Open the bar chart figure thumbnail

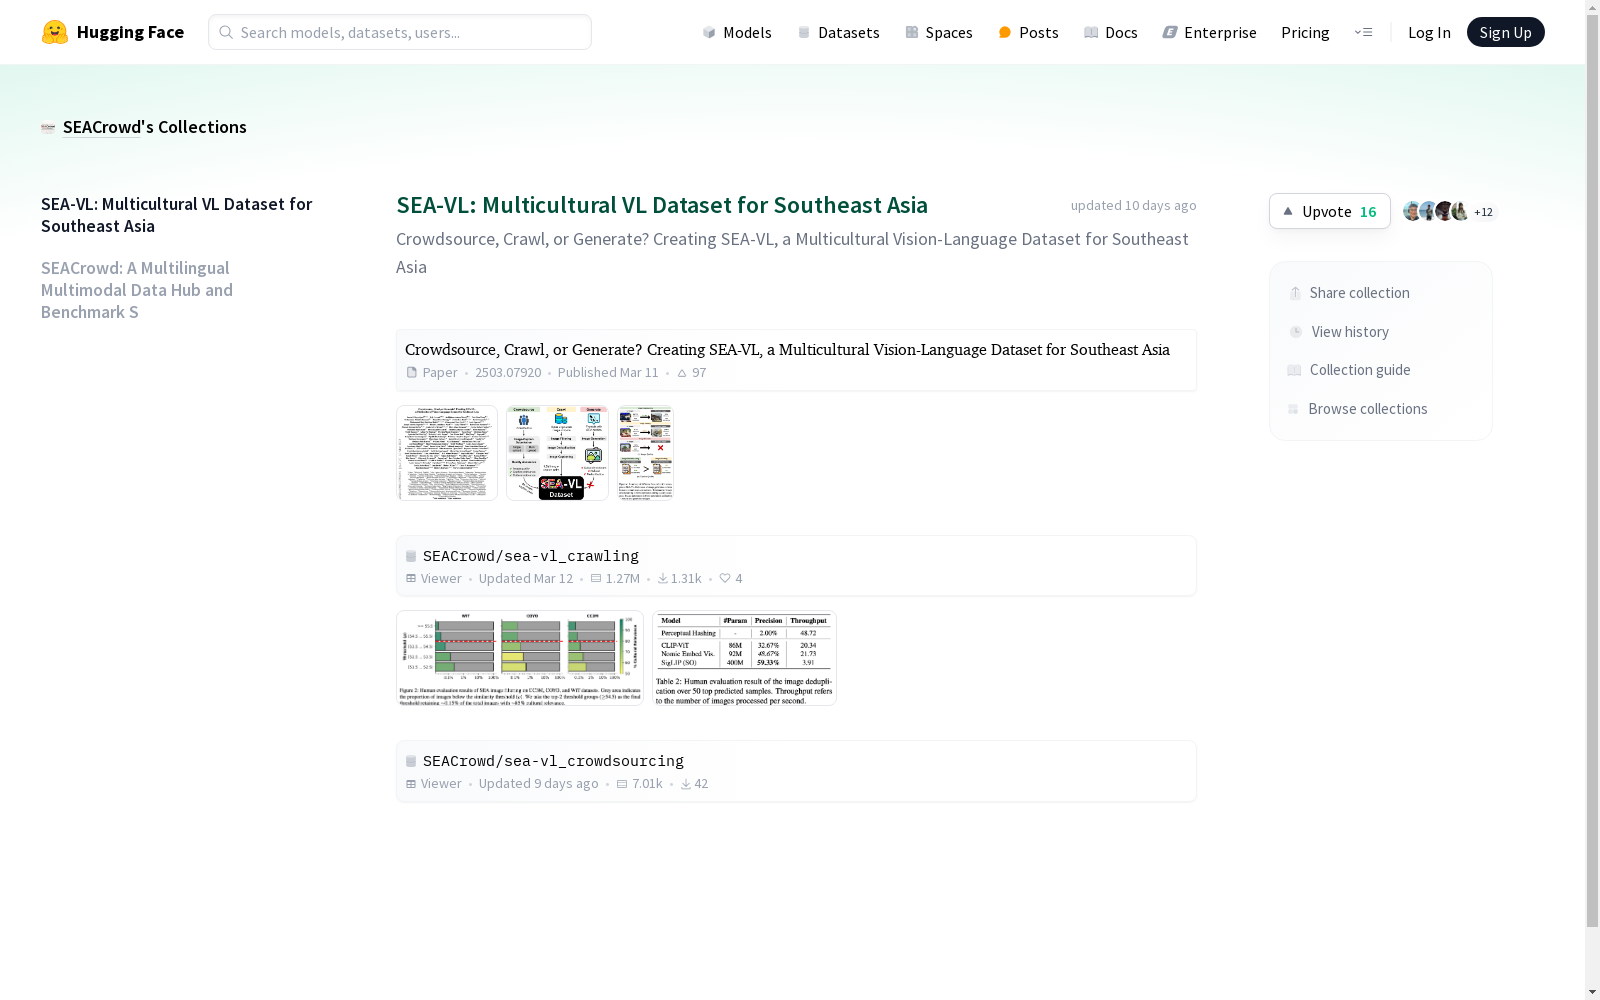pyautogui.click(x=520, y=658)
